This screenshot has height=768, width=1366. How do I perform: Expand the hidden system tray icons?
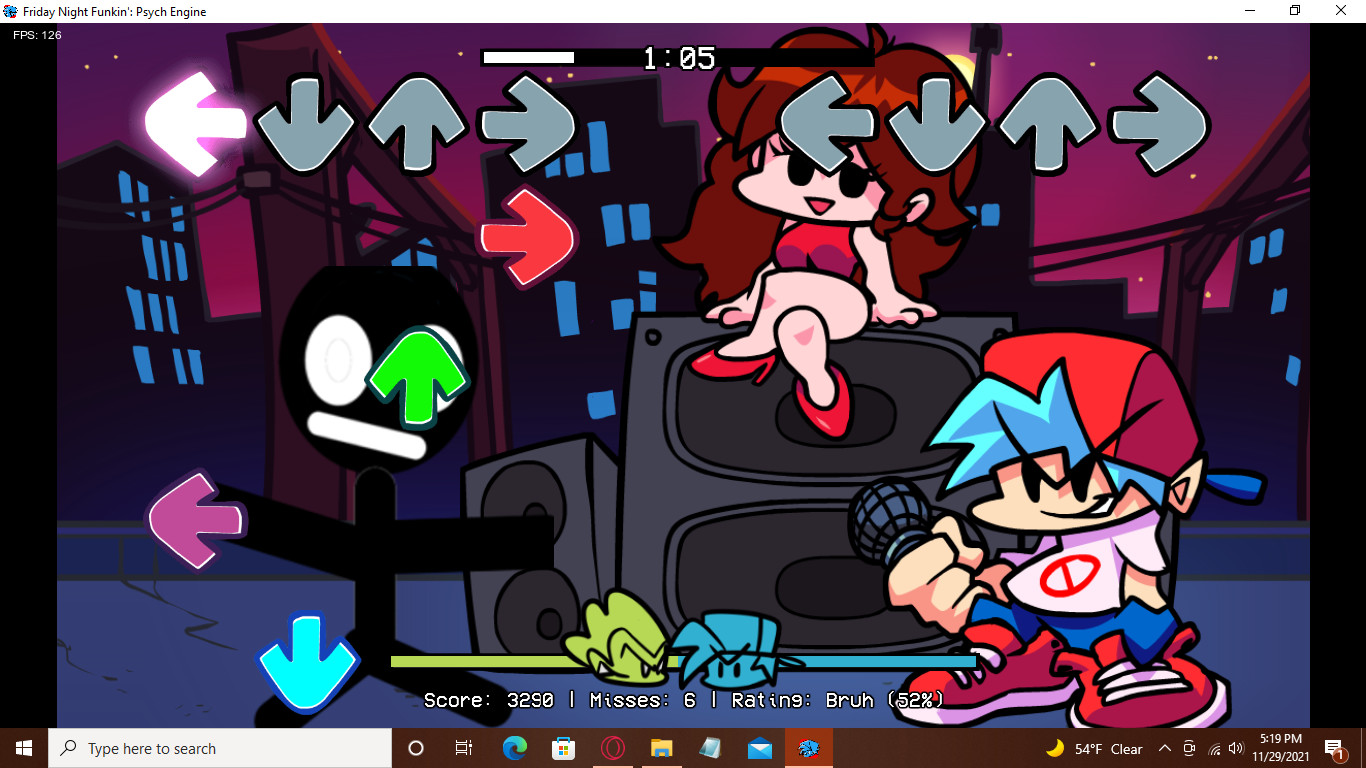click(x=1165, y=748)
